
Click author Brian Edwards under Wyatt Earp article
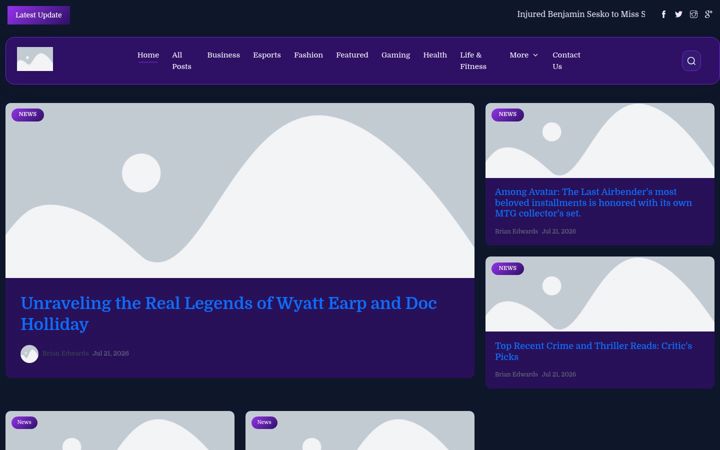[x=65, y=354]
